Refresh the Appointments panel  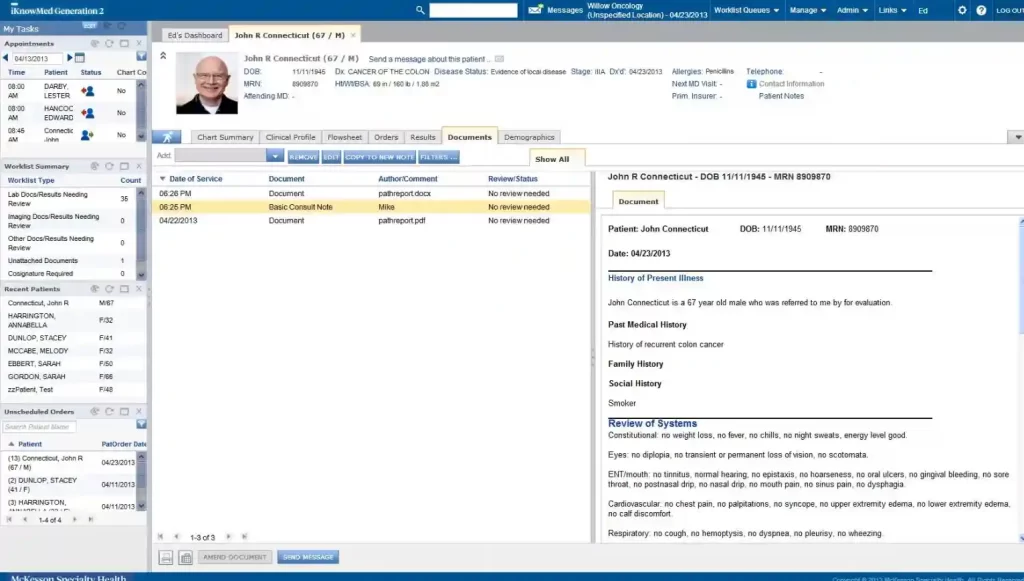[x=108, y=43]
